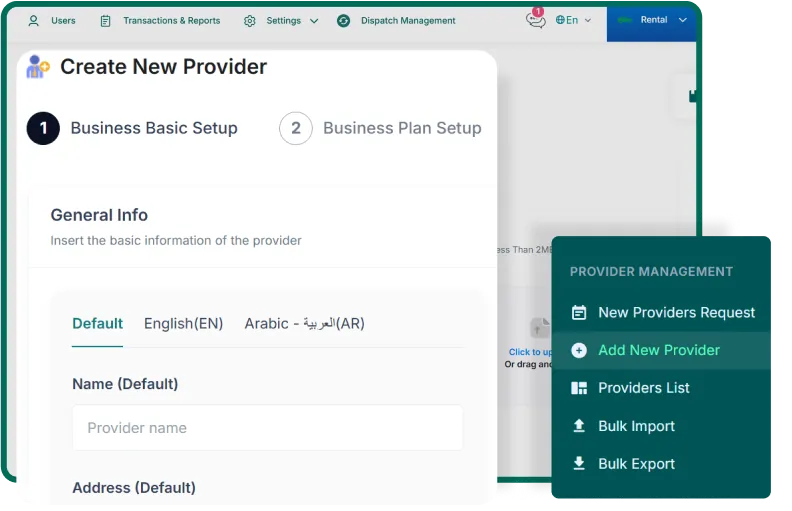This screenshot has height=511, width=792.
Task: Click the upload file icon
Action: 539,328
